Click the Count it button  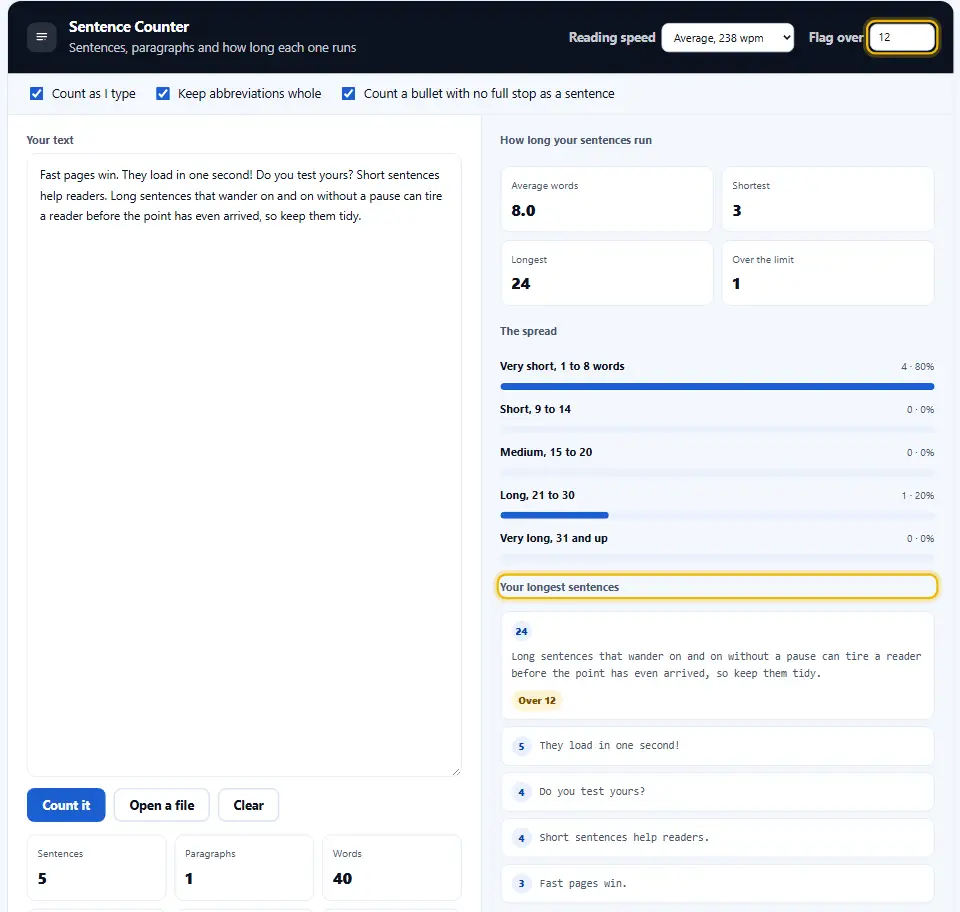(x=66, y=805)
